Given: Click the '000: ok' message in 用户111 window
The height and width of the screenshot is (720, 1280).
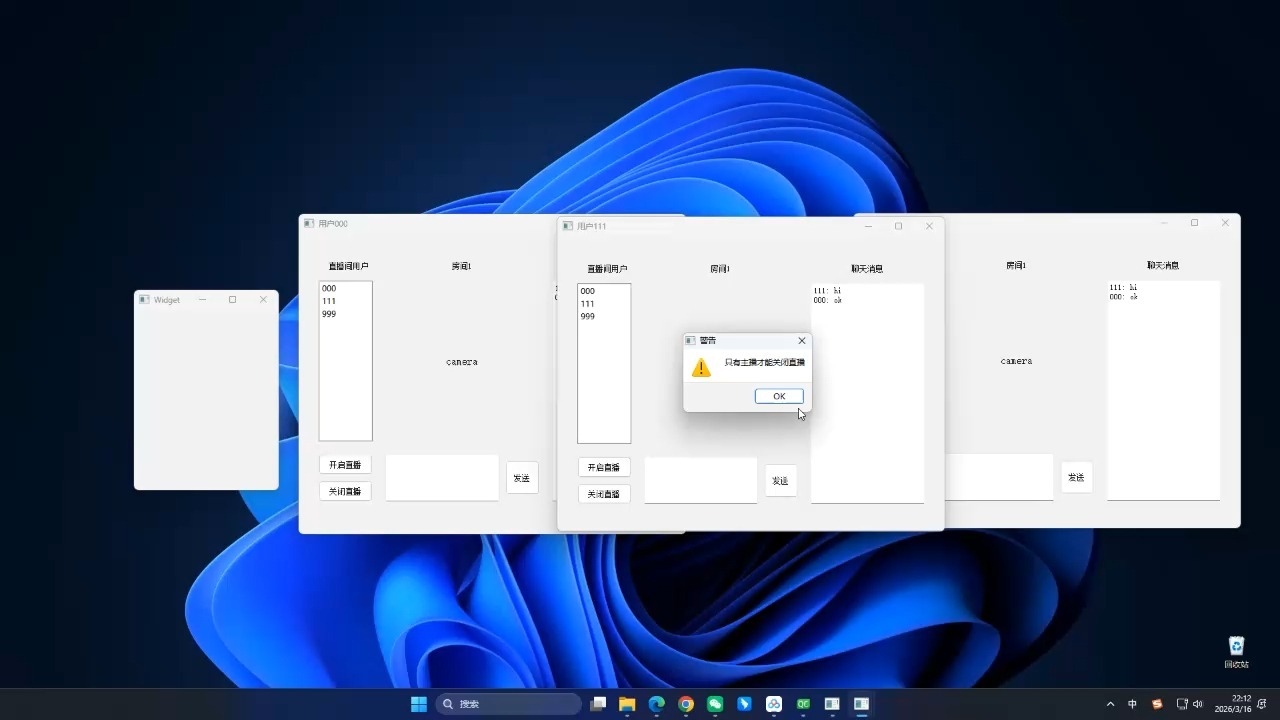Looking at the screenshot, I should pos(828,300).
